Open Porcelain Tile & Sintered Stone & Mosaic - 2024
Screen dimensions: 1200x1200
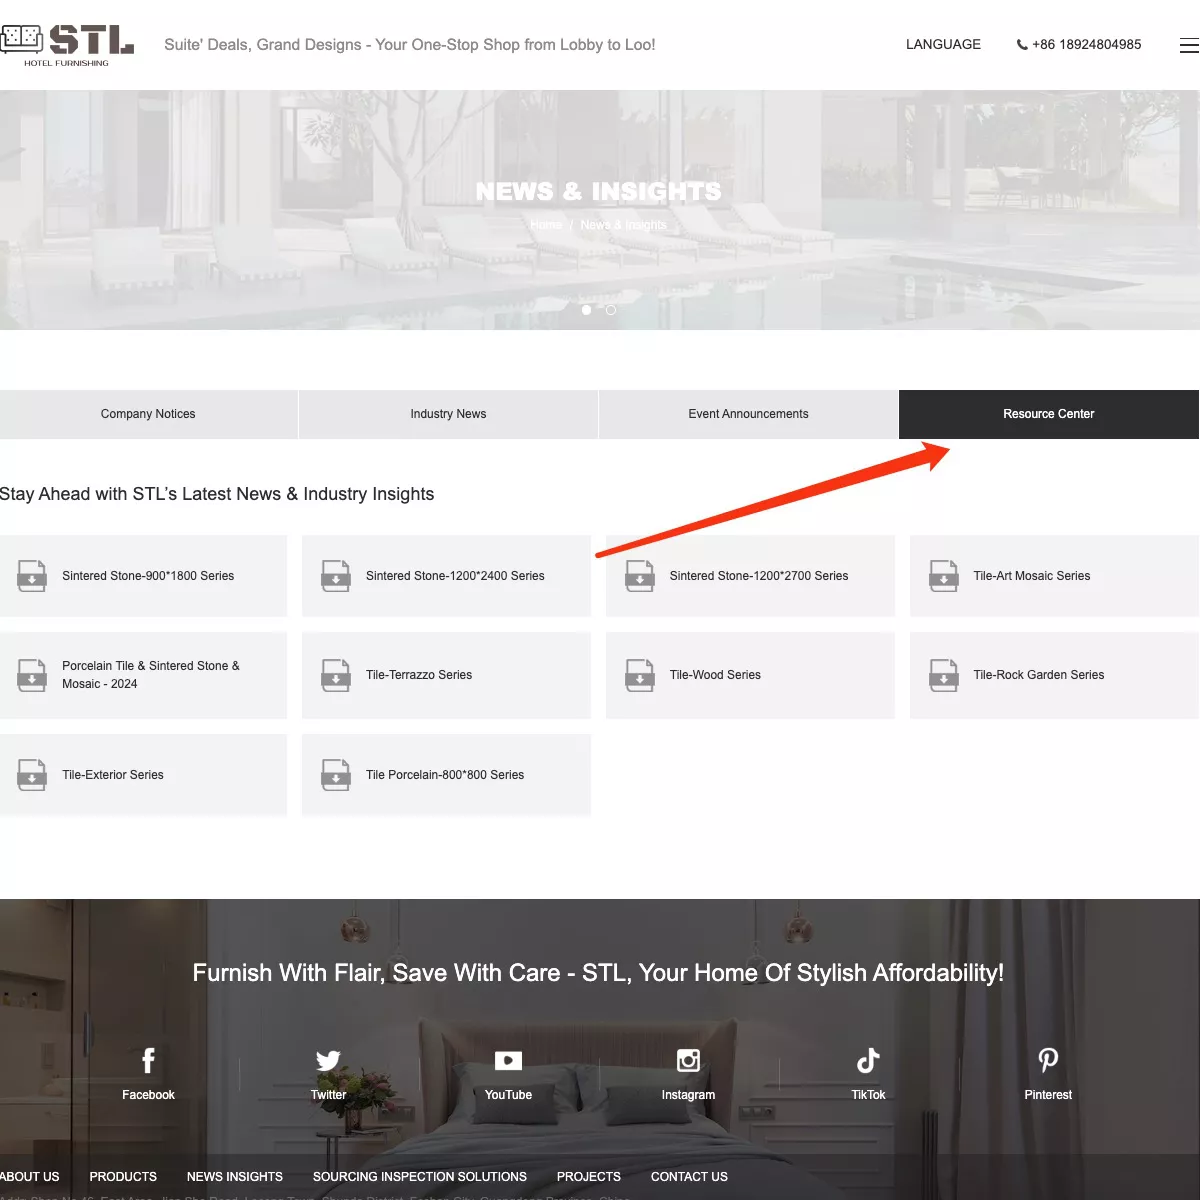point(151,675)
